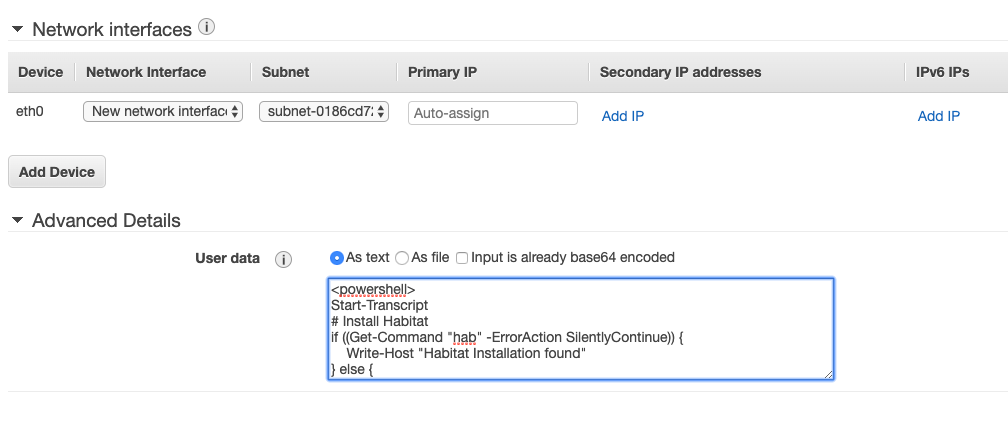Select the As text radio button
The image size is (1008, 447).
pos(336,258)
